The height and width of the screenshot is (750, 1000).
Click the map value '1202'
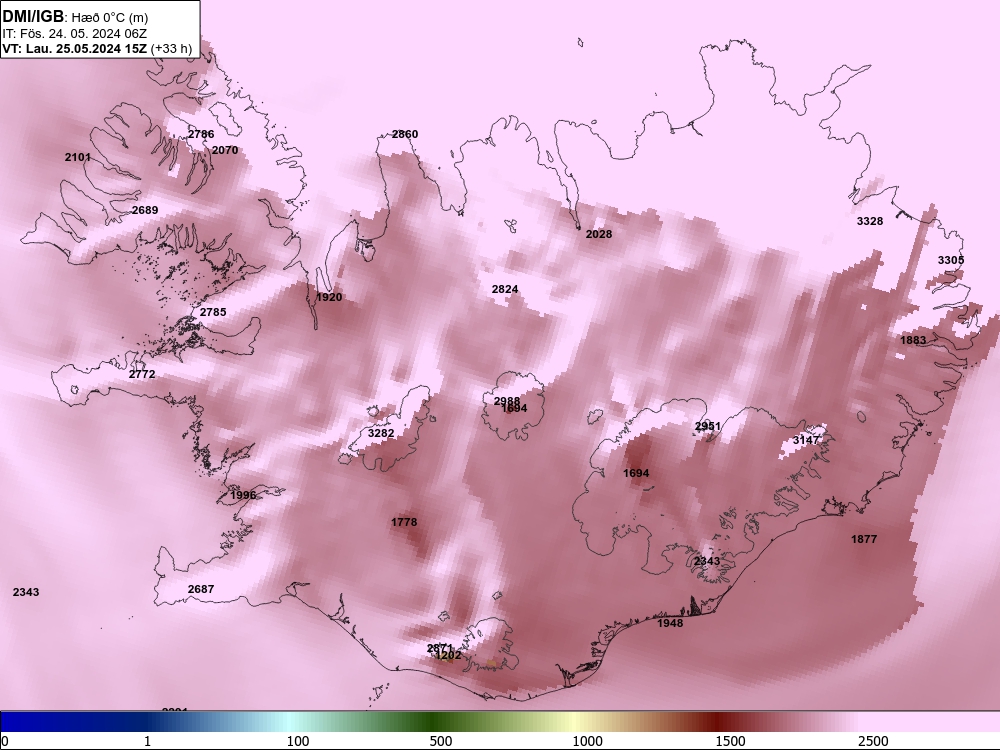pyautogui.click(x=448, y=655)
